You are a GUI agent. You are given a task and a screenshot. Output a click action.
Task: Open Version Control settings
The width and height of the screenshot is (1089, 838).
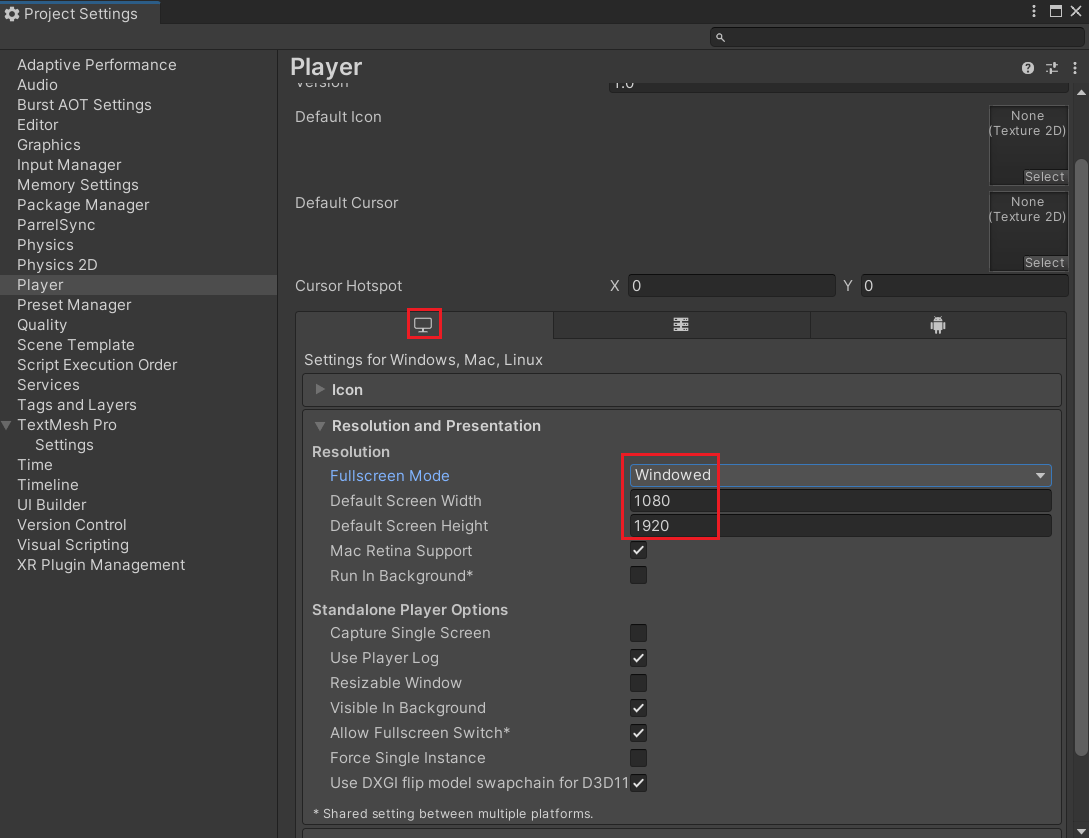(x=72, y=525)
